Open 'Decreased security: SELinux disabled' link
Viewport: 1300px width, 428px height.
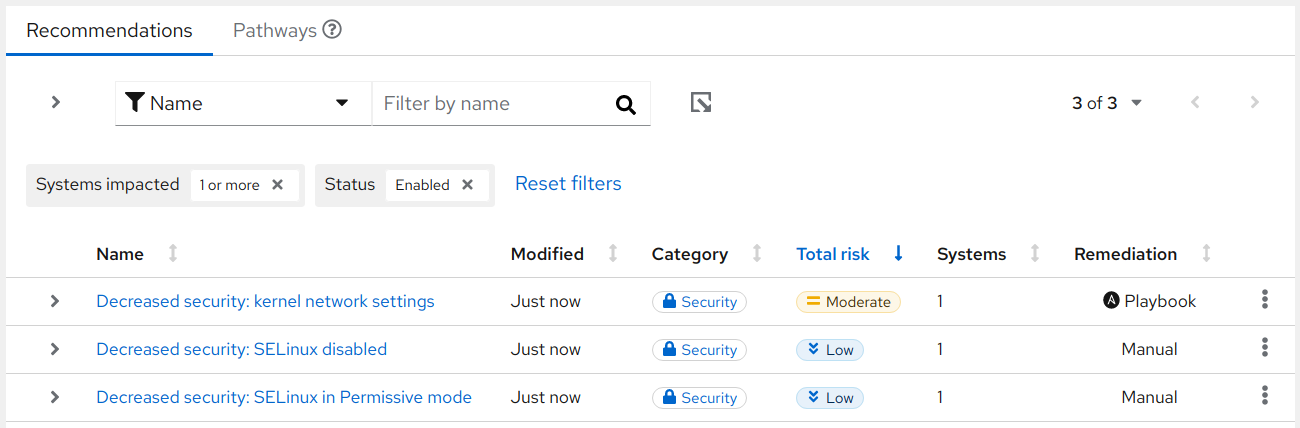pos(241,349)
